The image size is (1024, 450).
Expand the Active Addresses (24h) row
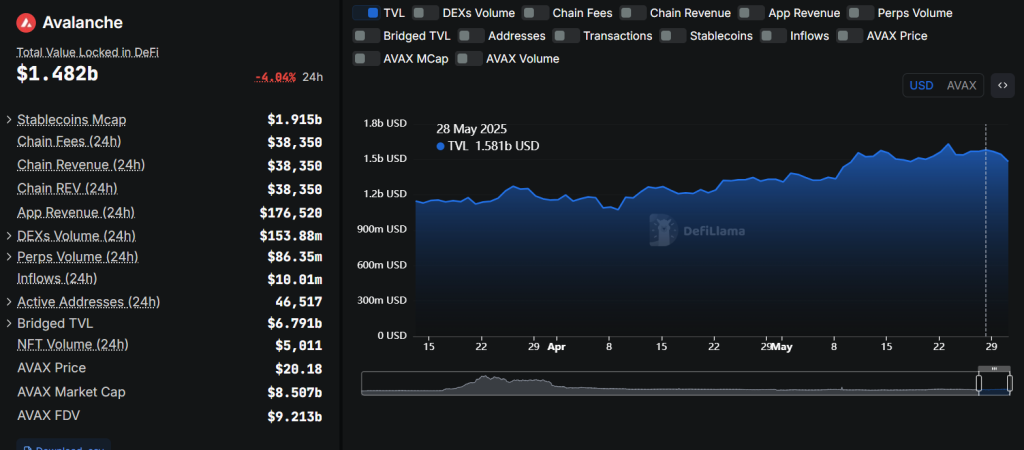coord(9,302)
